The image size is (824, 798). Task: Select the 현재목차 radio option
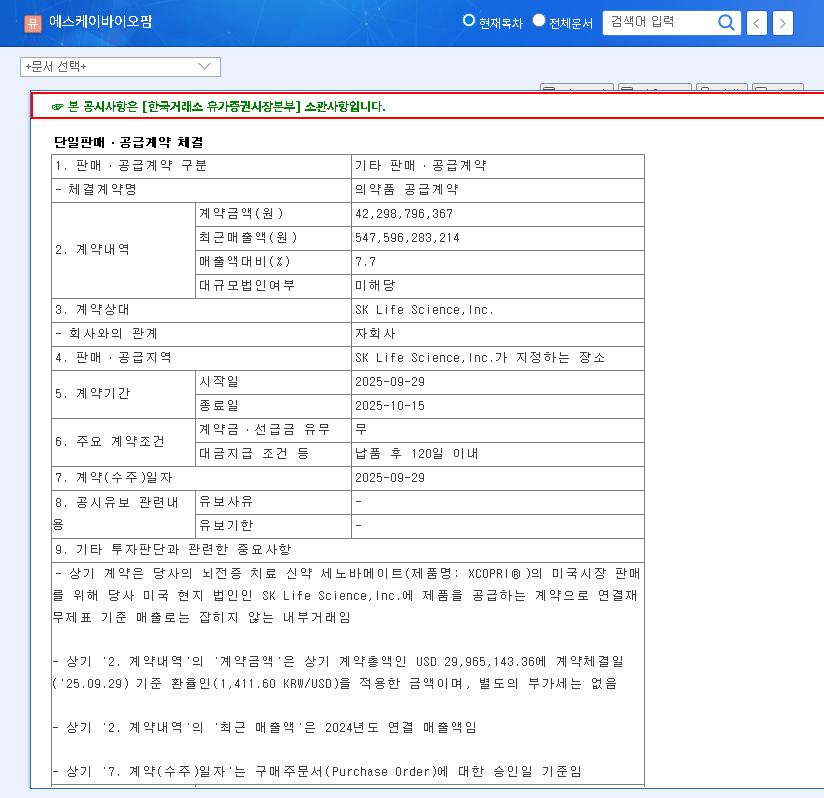pyautogui.click(x=468, y=20)
